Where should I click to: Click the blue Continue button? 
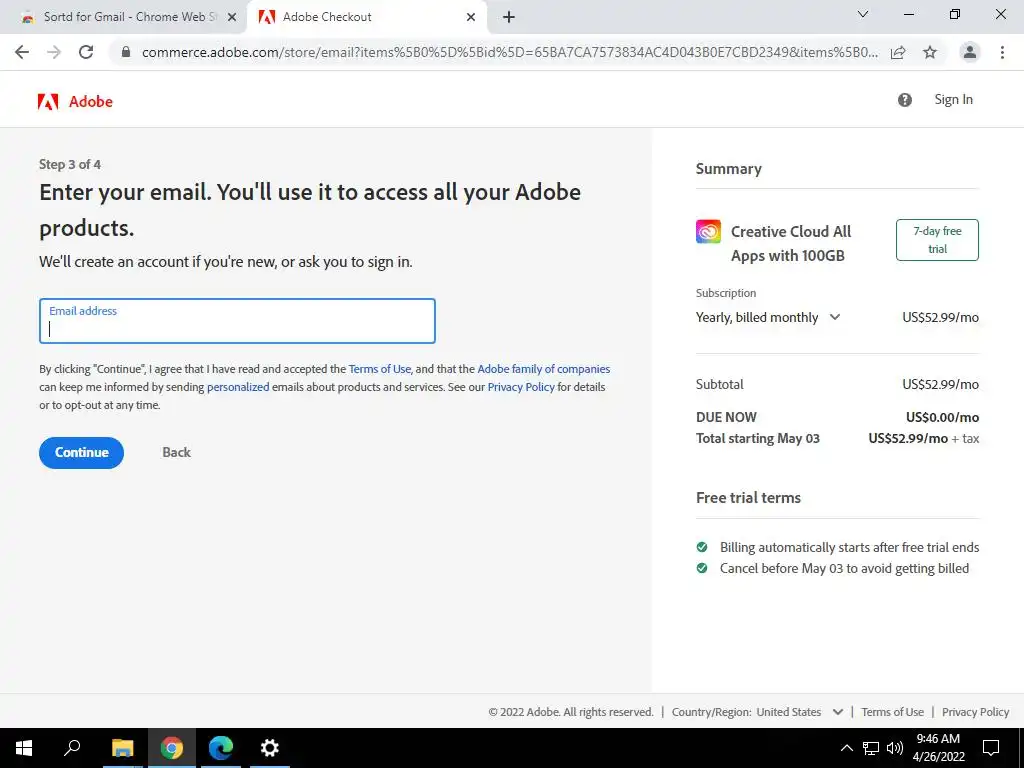(x=82, y=453)
